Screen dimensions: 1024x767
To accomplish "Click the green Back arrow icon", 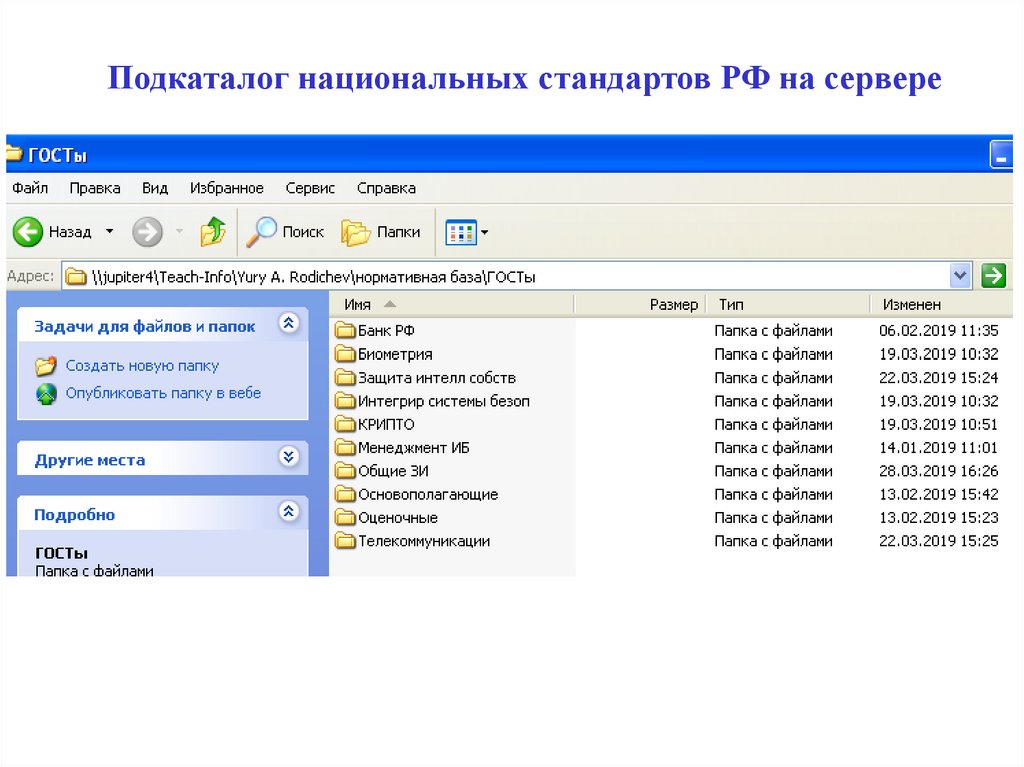I will [x=28, y=232].
